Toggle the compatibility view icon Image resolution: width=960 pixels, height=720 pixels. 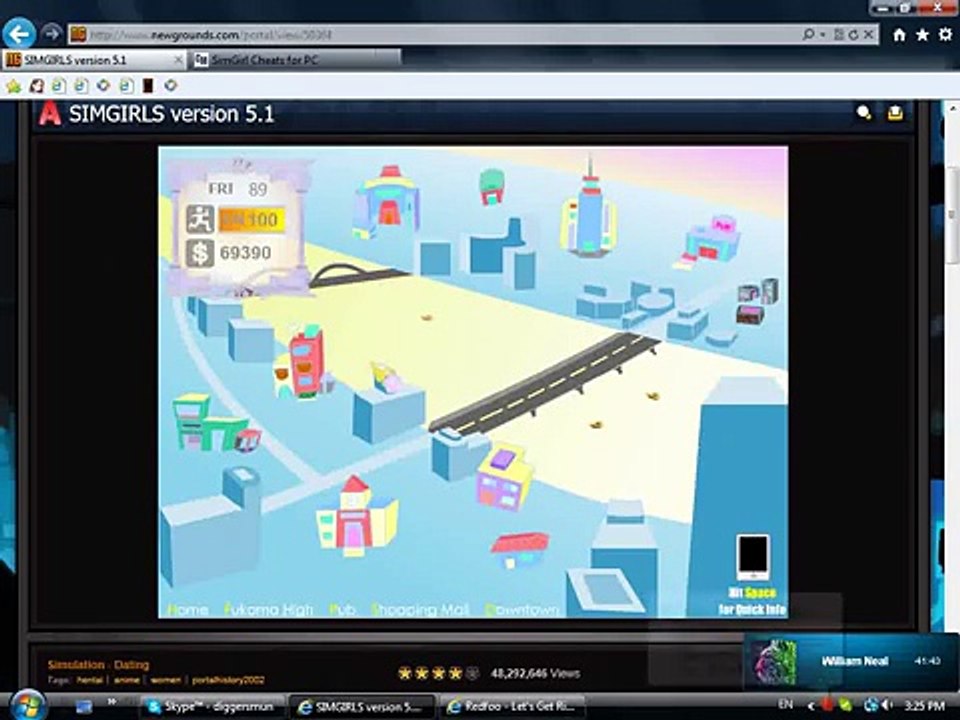tap(839, 34)
